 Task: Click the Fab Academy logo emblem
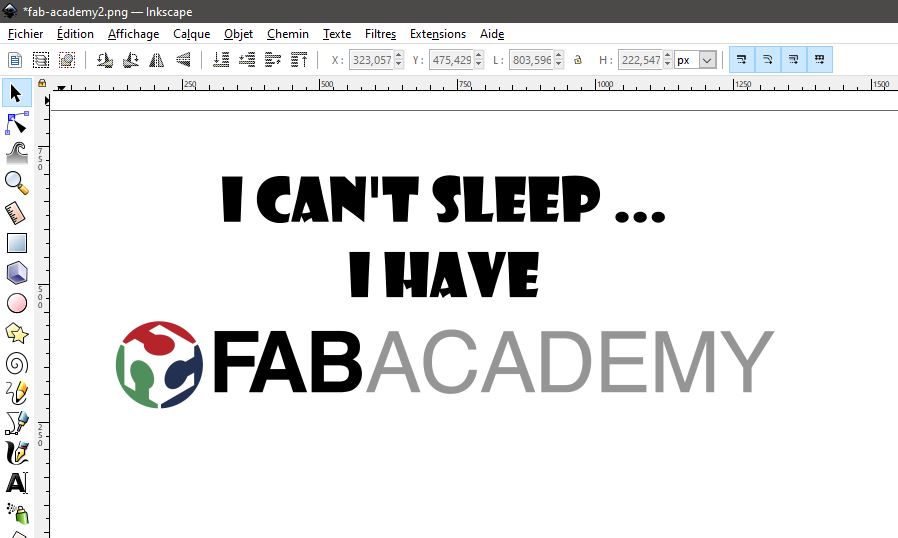(x=159, y=364)
